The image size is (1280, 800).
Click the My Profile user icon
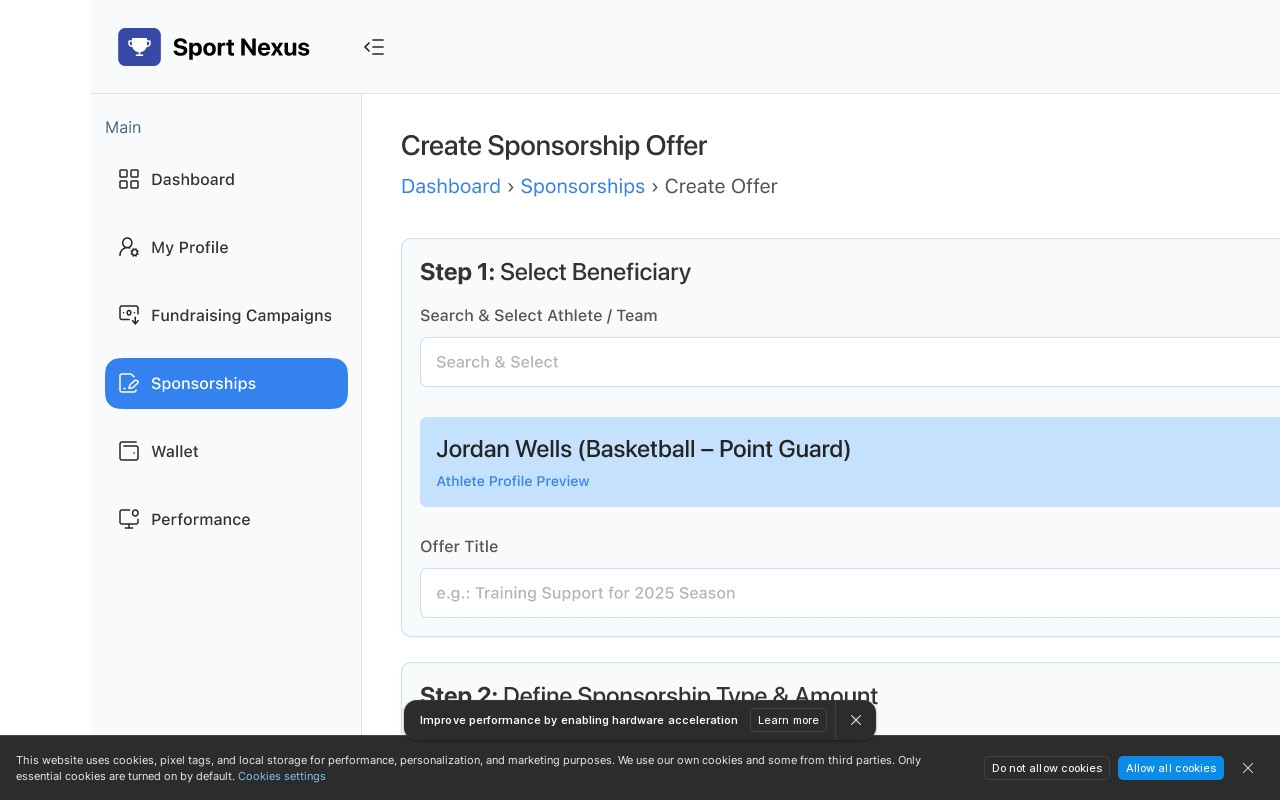(129, 247)
